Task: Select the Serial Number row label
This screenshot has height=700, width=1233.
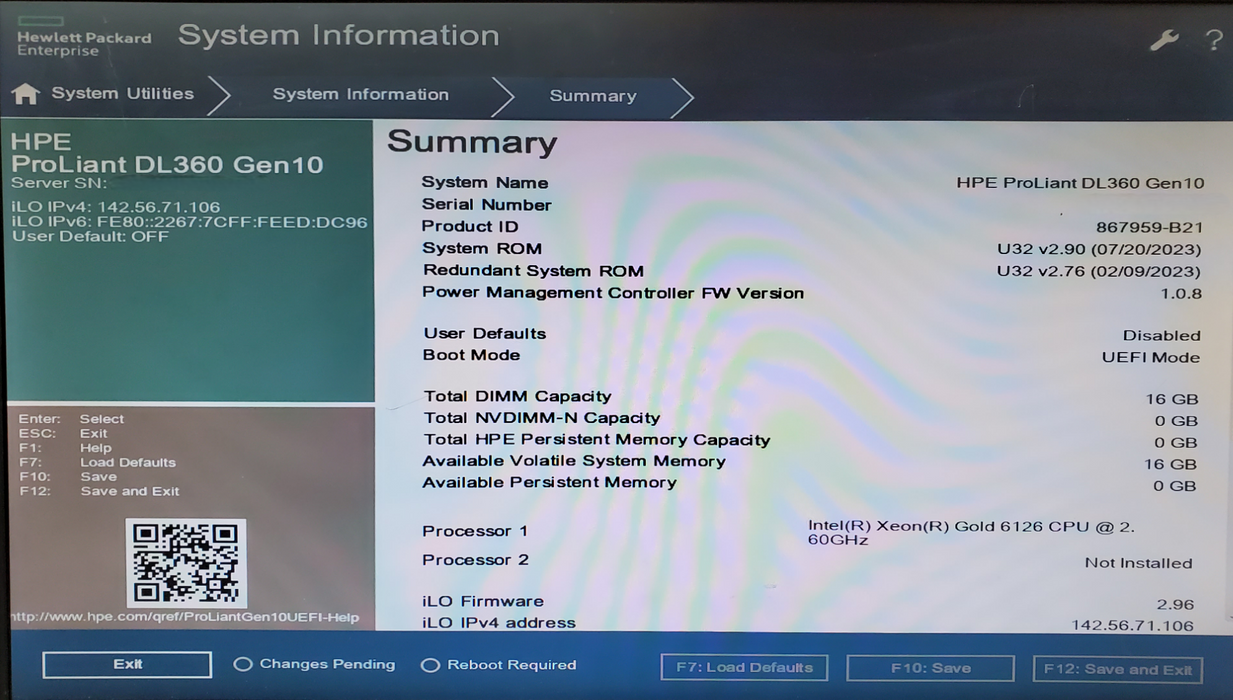Action: [x=486, y=204]
